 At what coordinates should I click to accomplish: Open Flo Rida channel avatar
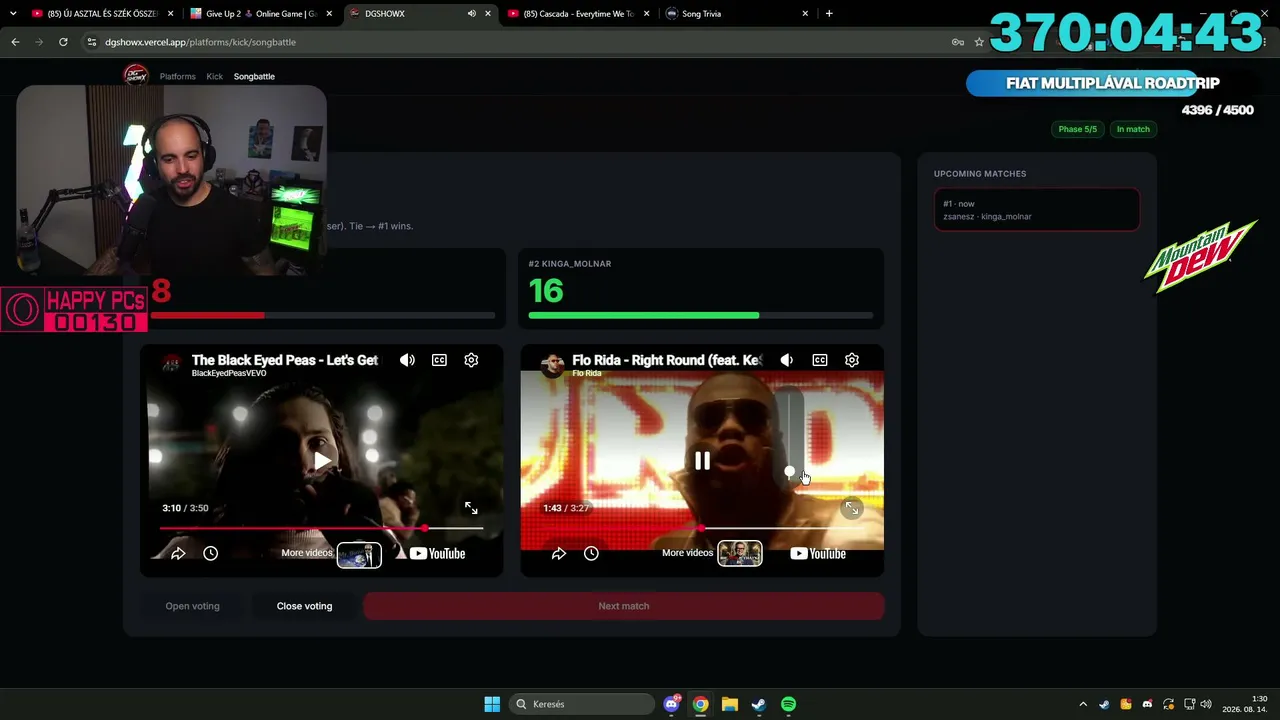click(552, 364)
